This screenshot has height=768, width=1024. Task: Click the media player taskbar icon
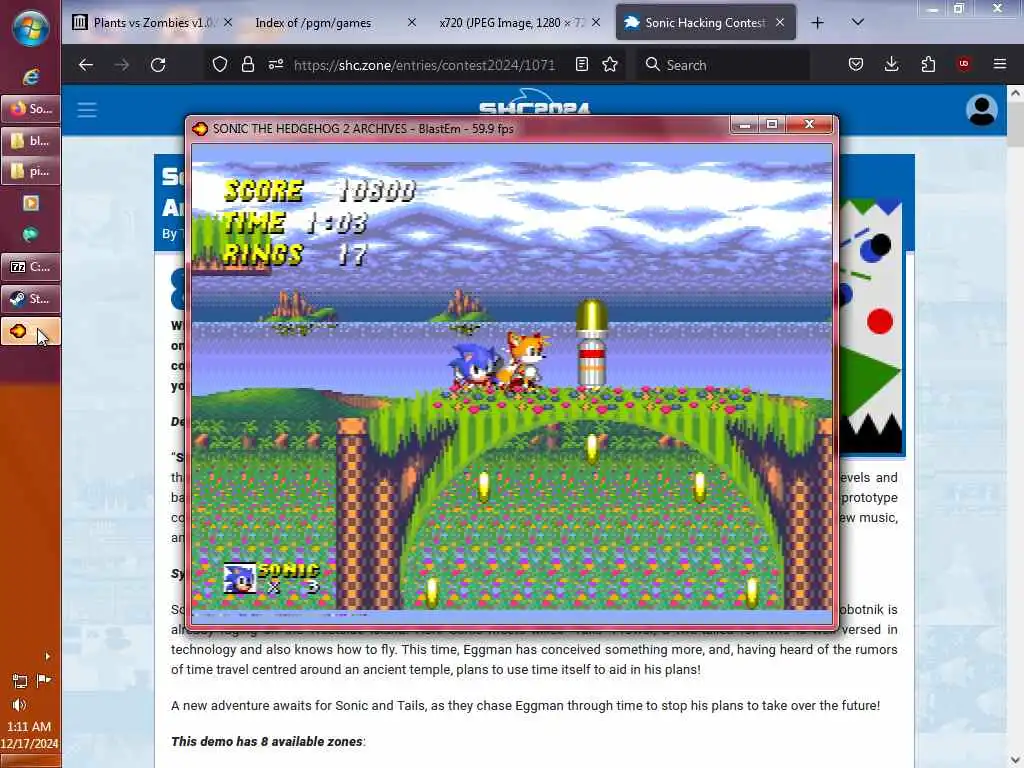click(30, 203)
